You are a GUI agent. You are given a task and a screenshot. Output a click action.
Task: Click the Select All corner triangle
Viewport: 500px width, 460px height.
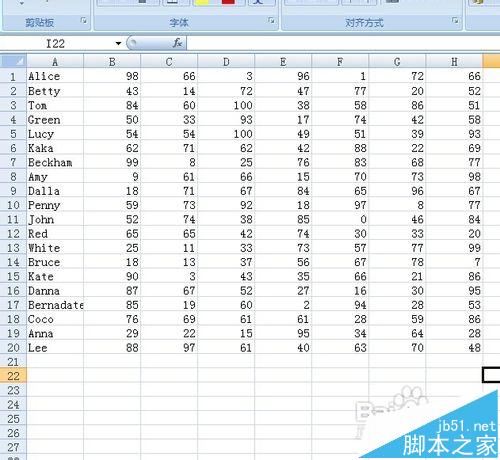(13, 61)
